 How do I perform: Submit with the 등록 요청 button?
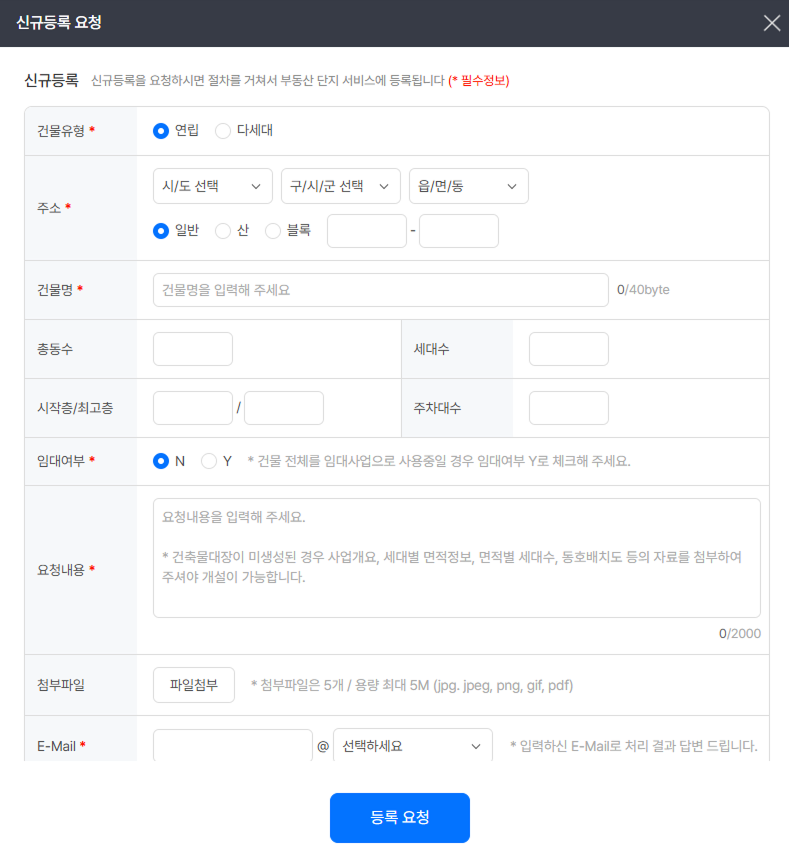[400, 818]
